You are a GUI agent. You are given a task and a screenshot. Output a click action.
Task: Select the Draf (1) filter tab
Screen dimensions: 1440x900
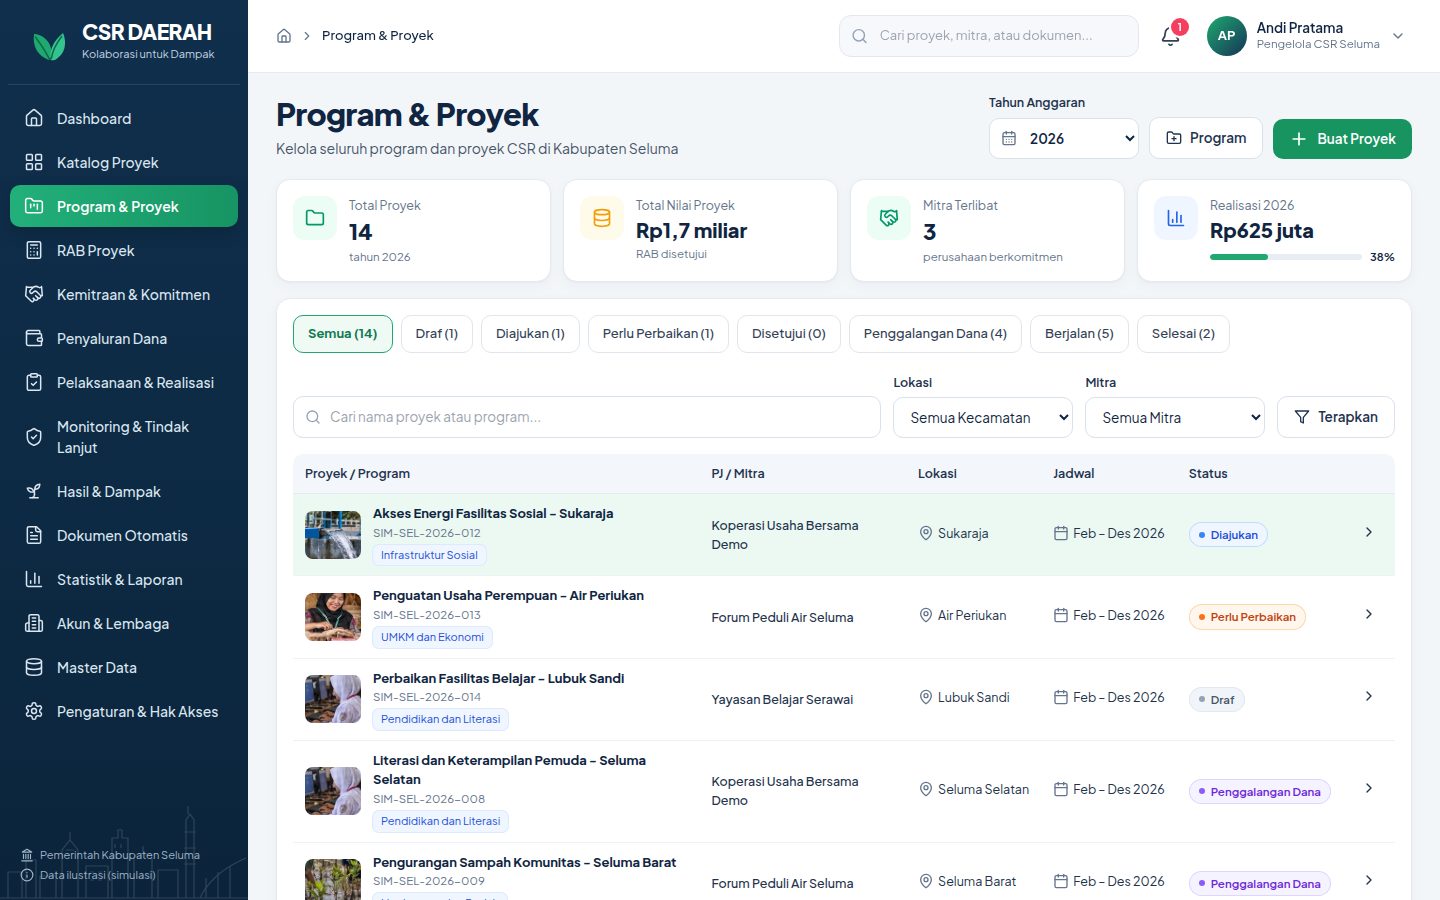(437, 334)
